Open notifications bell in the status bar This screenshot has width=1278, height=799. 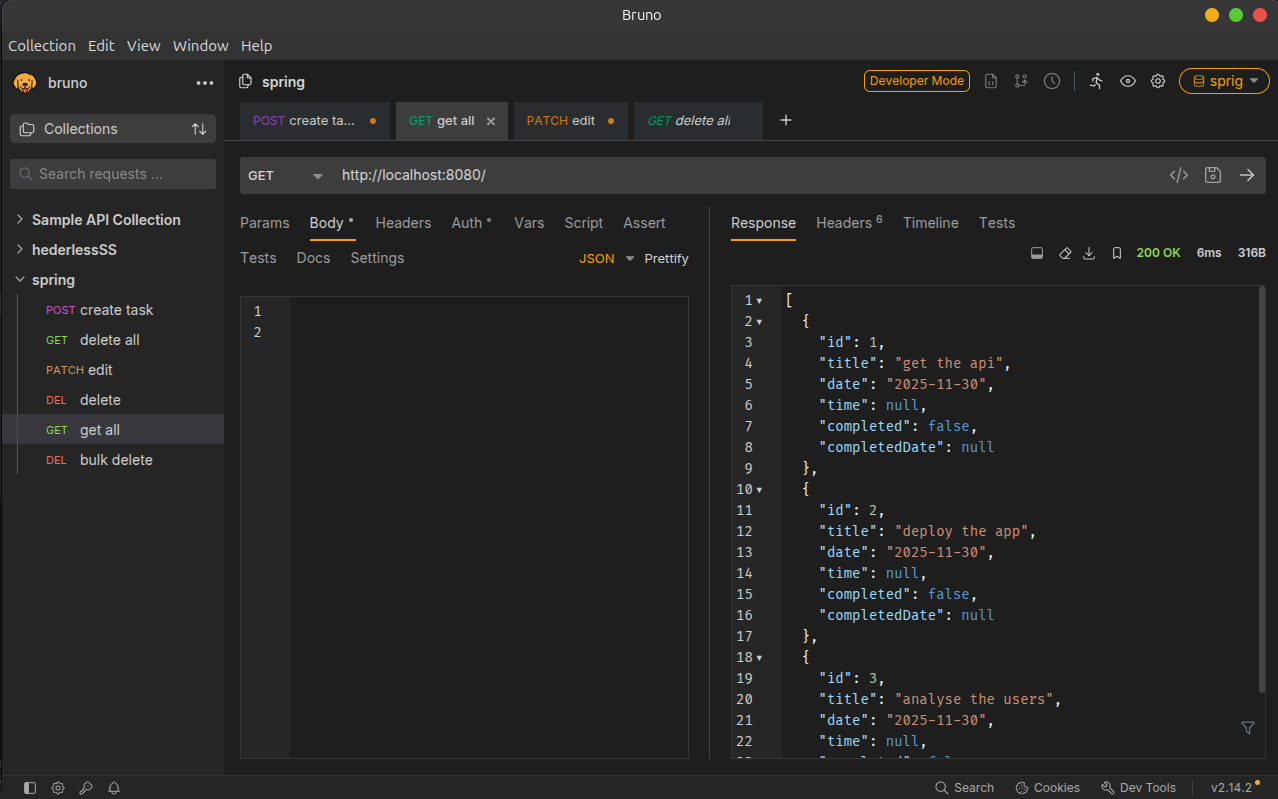click(x=114, y=788)
